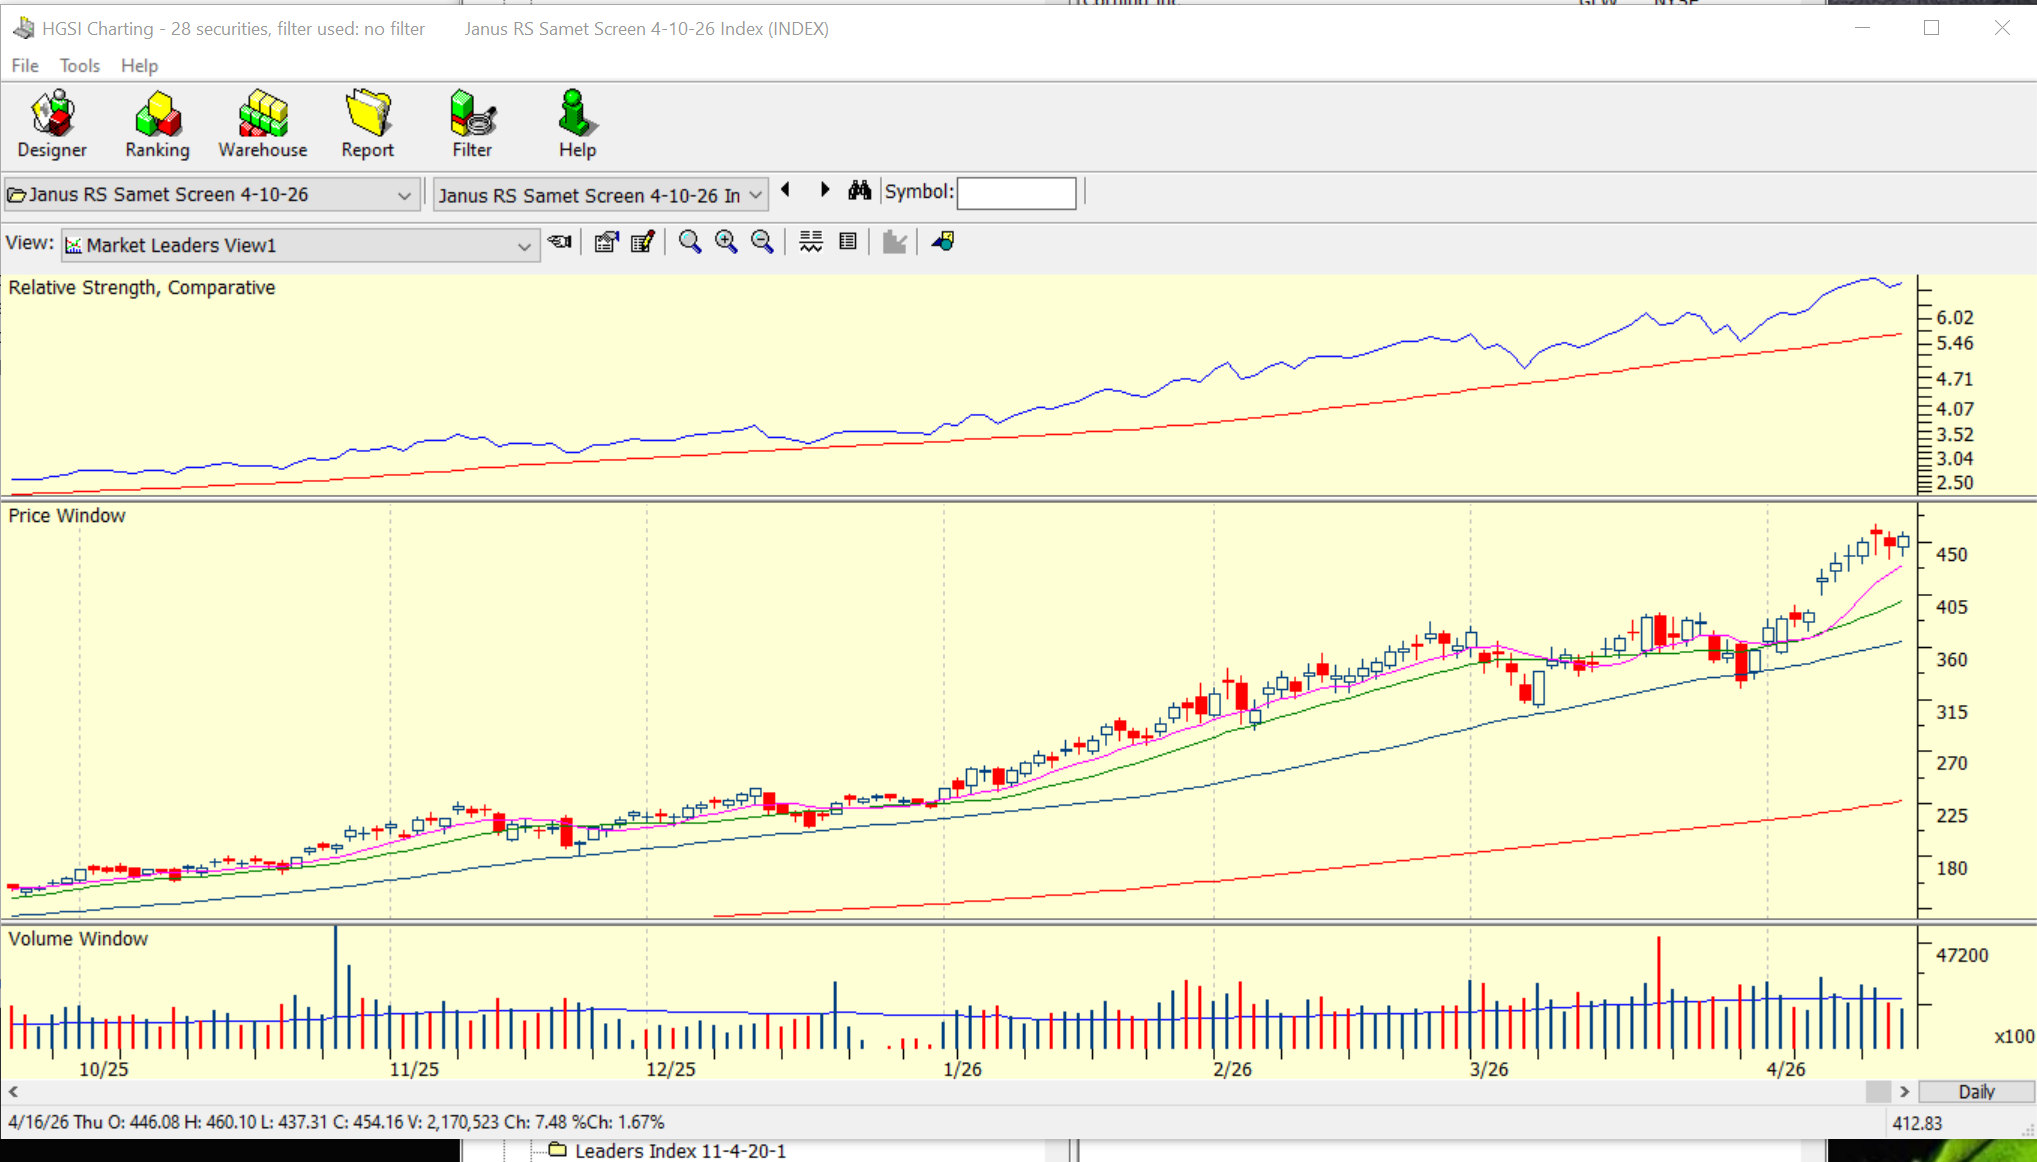Click the Symbol input field
The image size is (2037, 1162).
click(x=1016, y=193)
